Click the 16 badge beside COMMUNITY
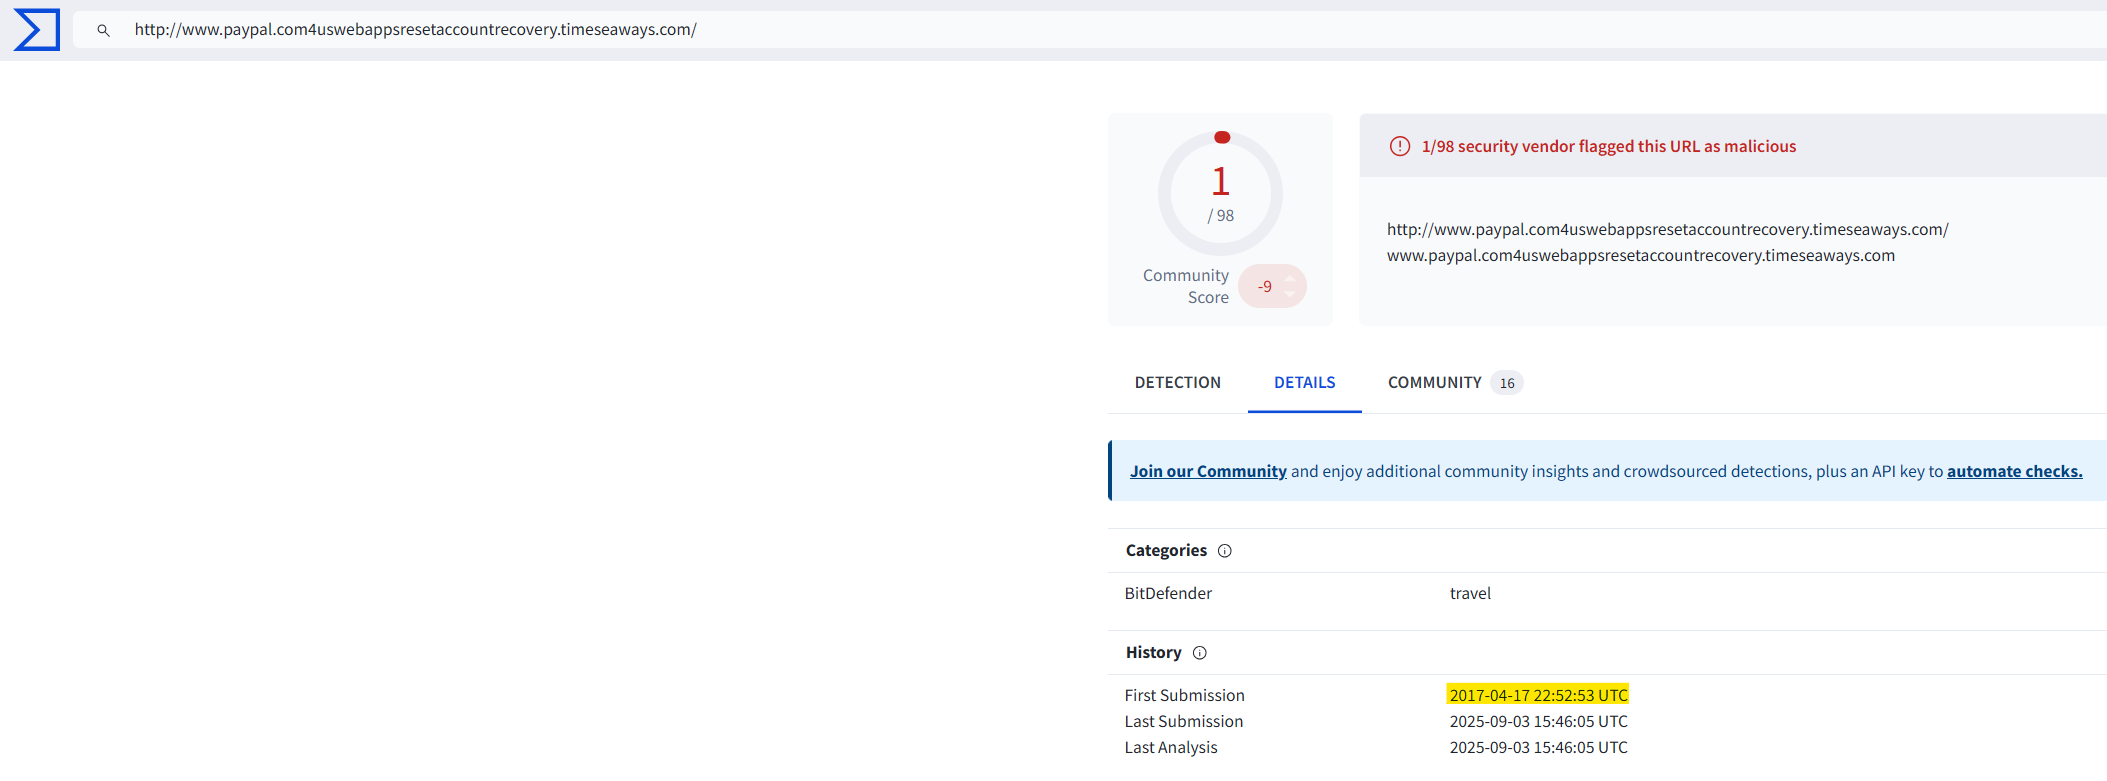The image size is (2107, 781). 1506,383
